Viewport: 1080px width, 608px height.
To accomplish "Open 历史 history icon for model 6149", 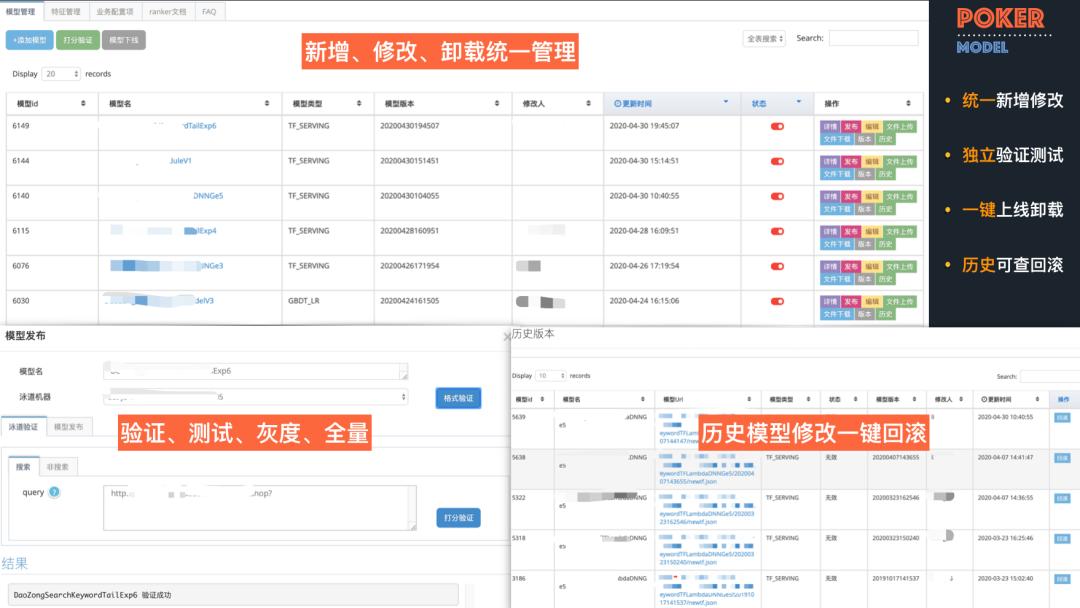I will (885, 136).
